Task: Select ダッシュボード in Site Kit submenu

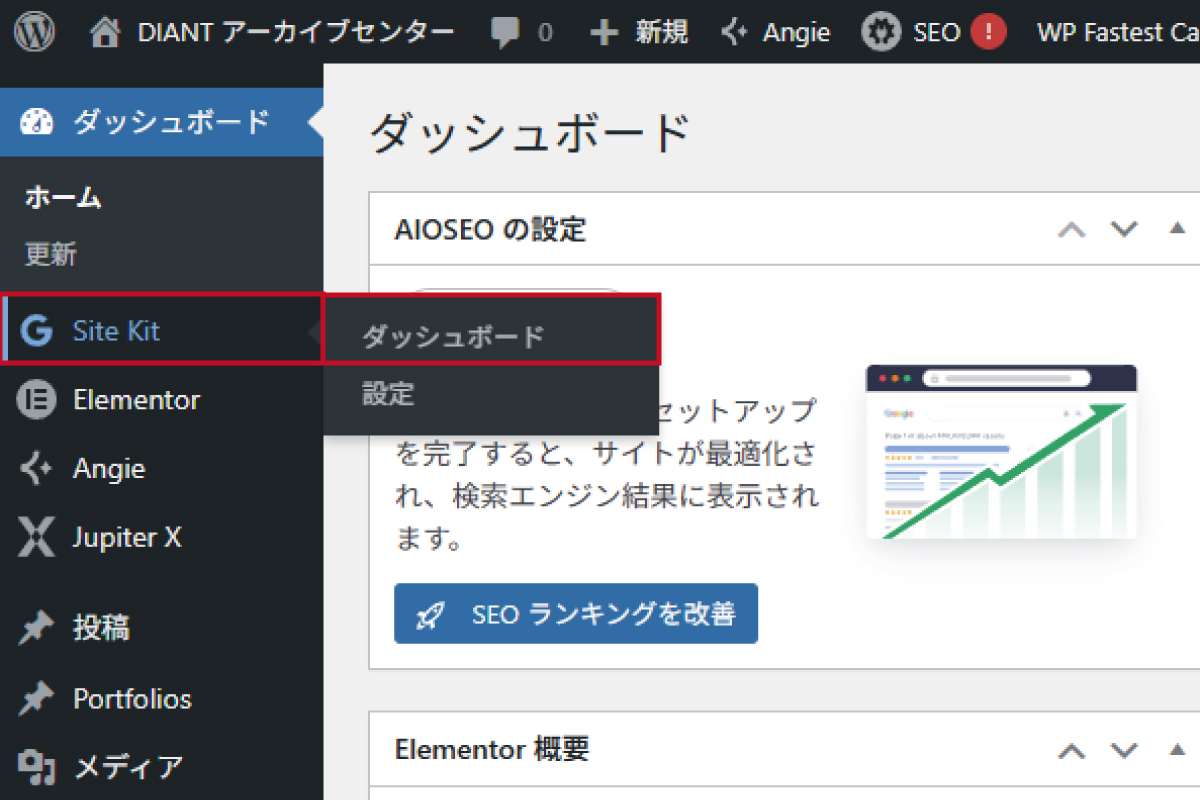Action: coord(453,336)
